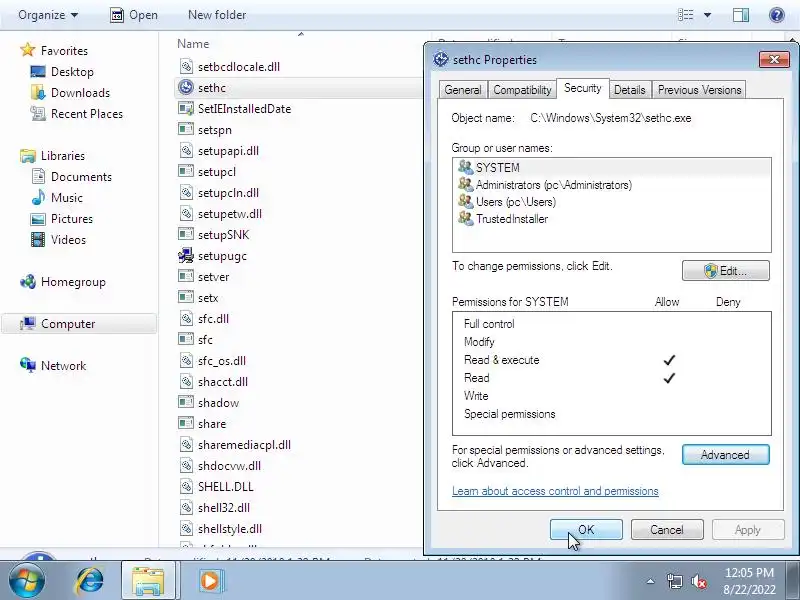The height and width of the screenshot is (600, 800).
Task: Toggle the preview pane icon
Action: pos(741,15)
